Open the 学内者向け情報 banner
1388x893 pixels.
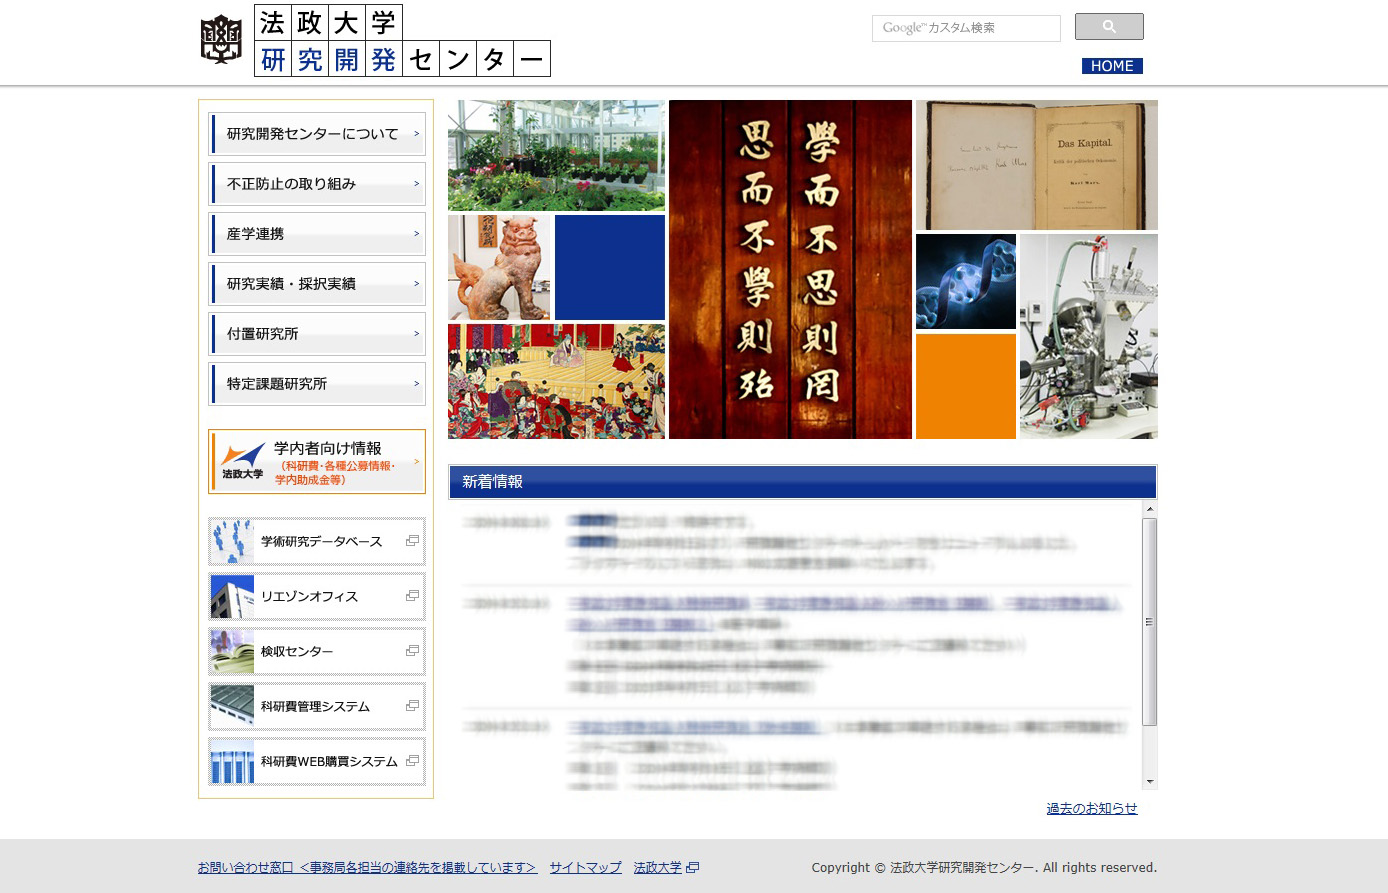point(317,462)
